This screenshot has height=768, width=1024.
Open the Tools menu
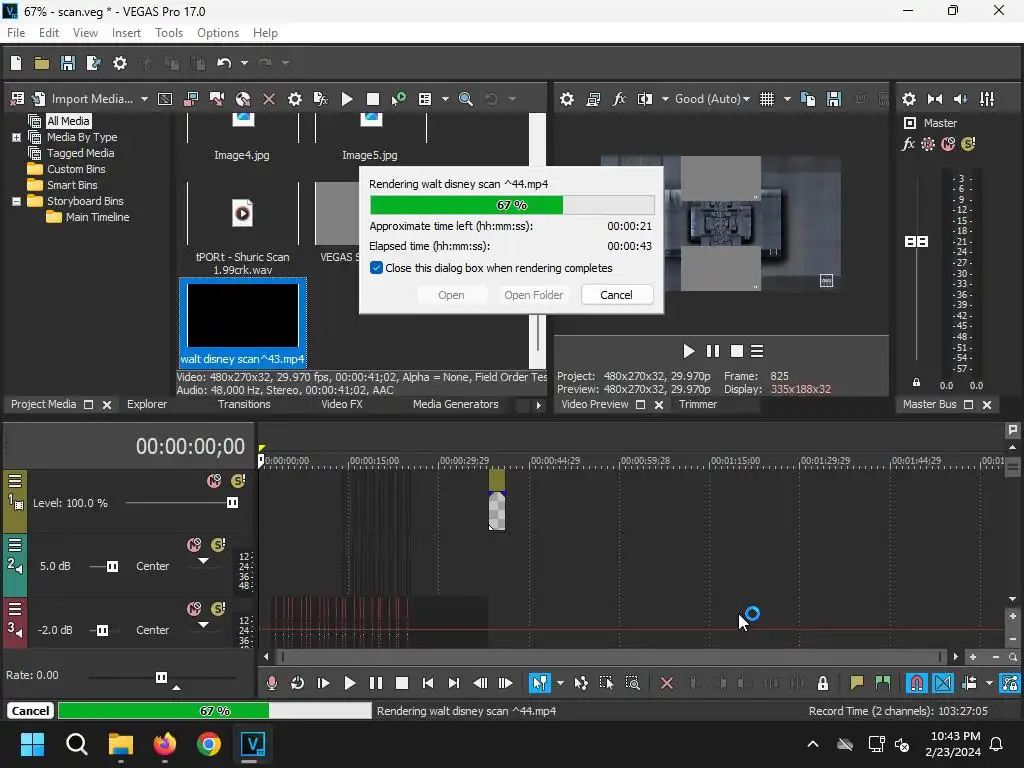point(168,33)
